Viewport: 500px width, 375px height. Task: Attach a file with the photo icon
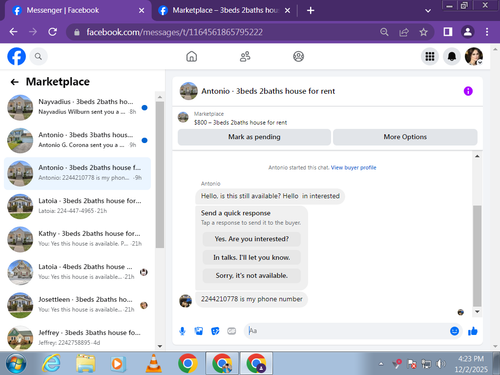(199, 331)
